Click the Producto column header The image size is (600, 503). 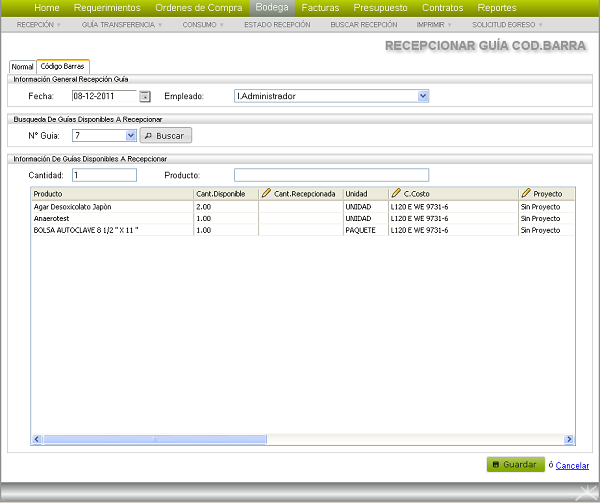pos(112,194)
